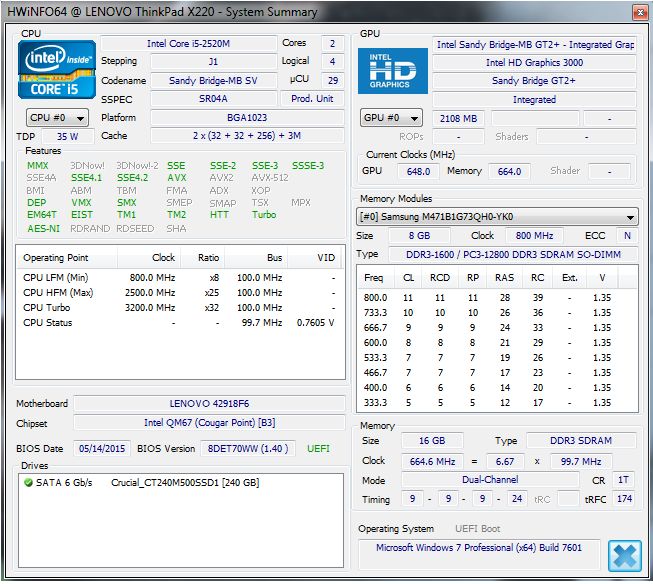Click the 35 W TDP field
Image resolution: width=653 pixels, height=584 pixels.
[x=67, y=137]
